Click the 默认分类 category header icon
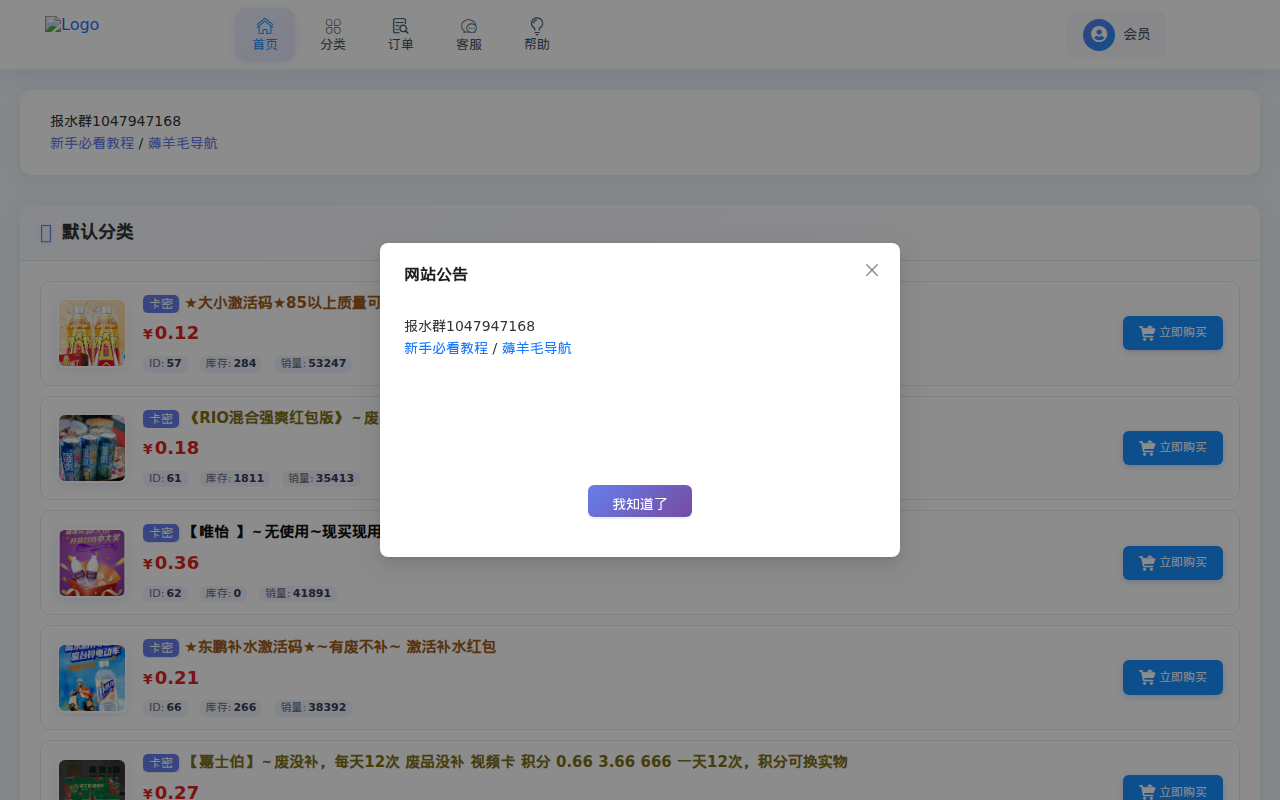The width and height of the screenshot is (1280, 800). pos(45,232)
